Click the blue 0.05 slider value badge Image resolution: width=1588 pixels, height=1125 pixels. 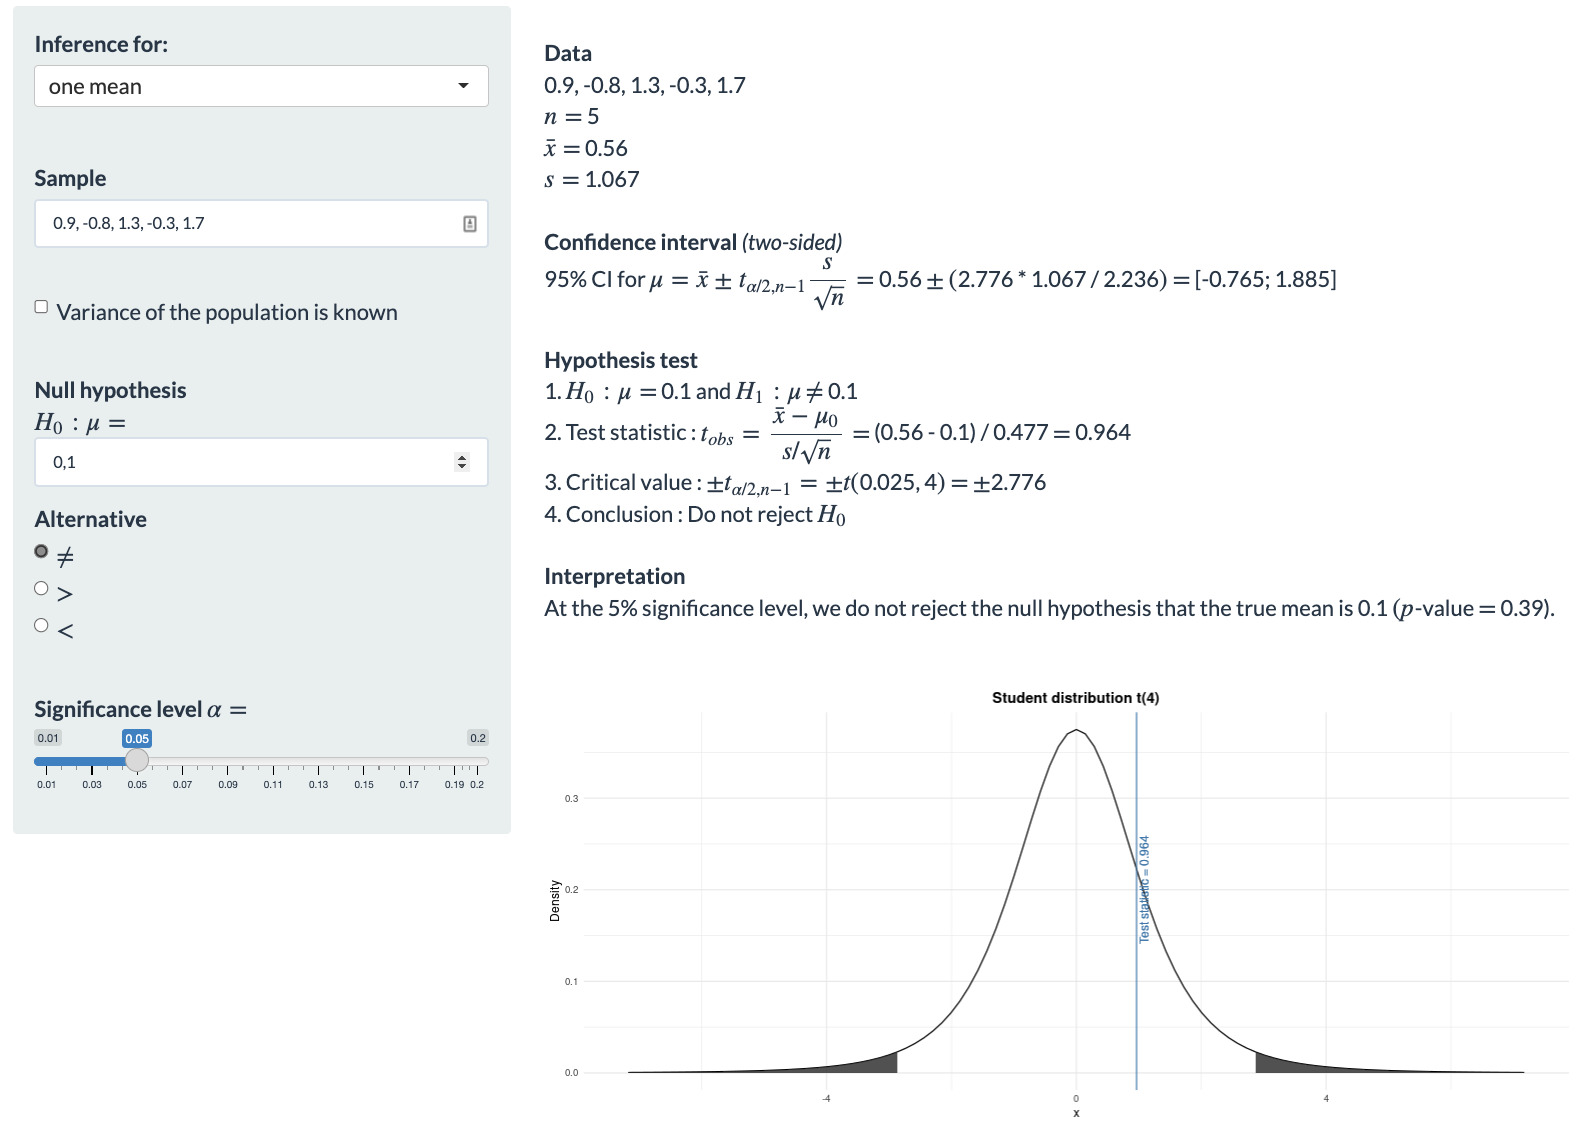137,739
